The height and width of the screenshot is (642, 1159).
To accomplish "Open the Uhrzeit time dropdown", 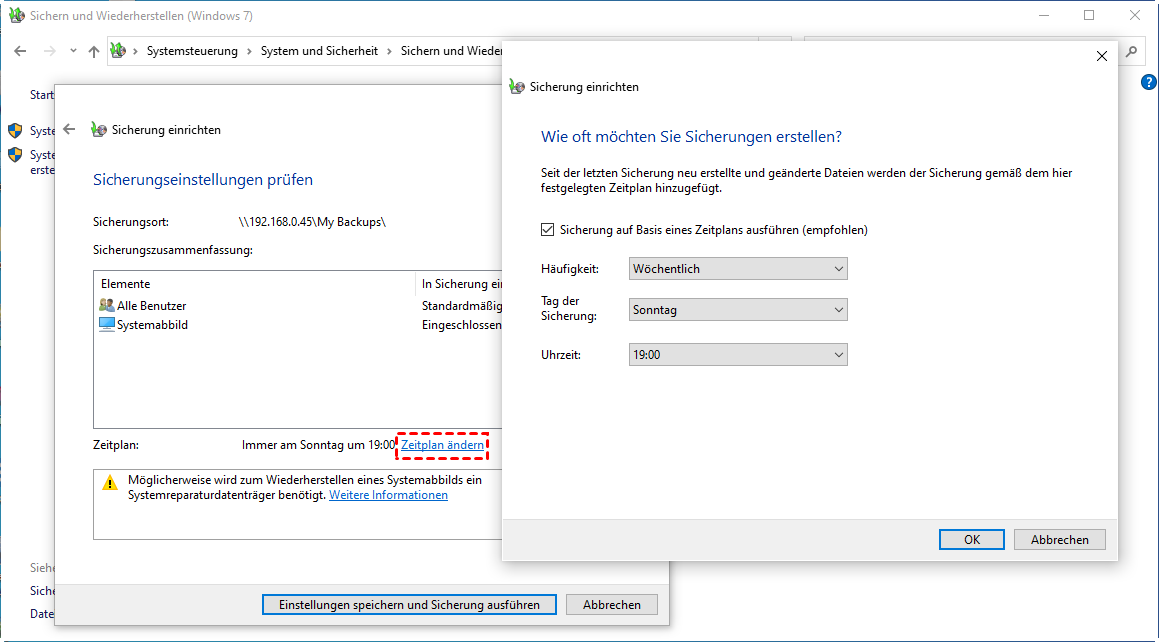I will coord(738,355).
